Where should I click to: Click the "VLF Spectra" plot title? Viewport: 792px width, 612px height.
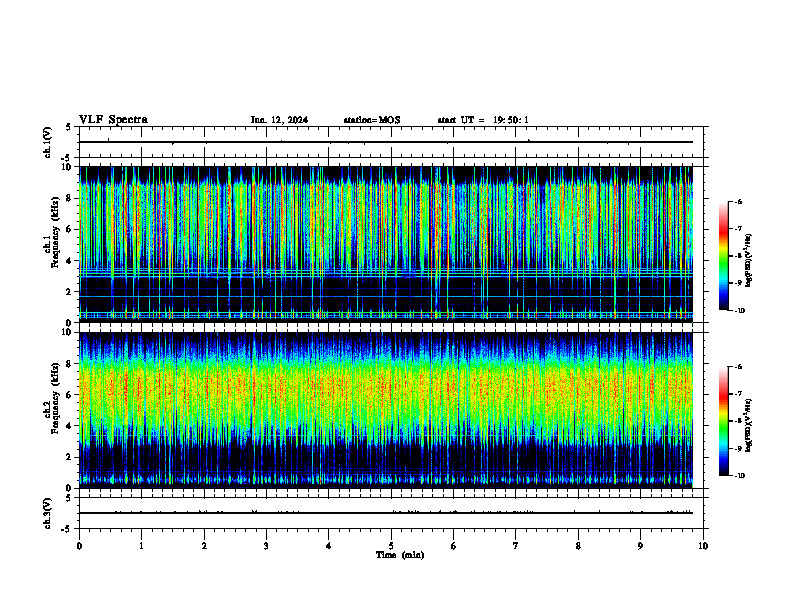(x=113, y=120)
